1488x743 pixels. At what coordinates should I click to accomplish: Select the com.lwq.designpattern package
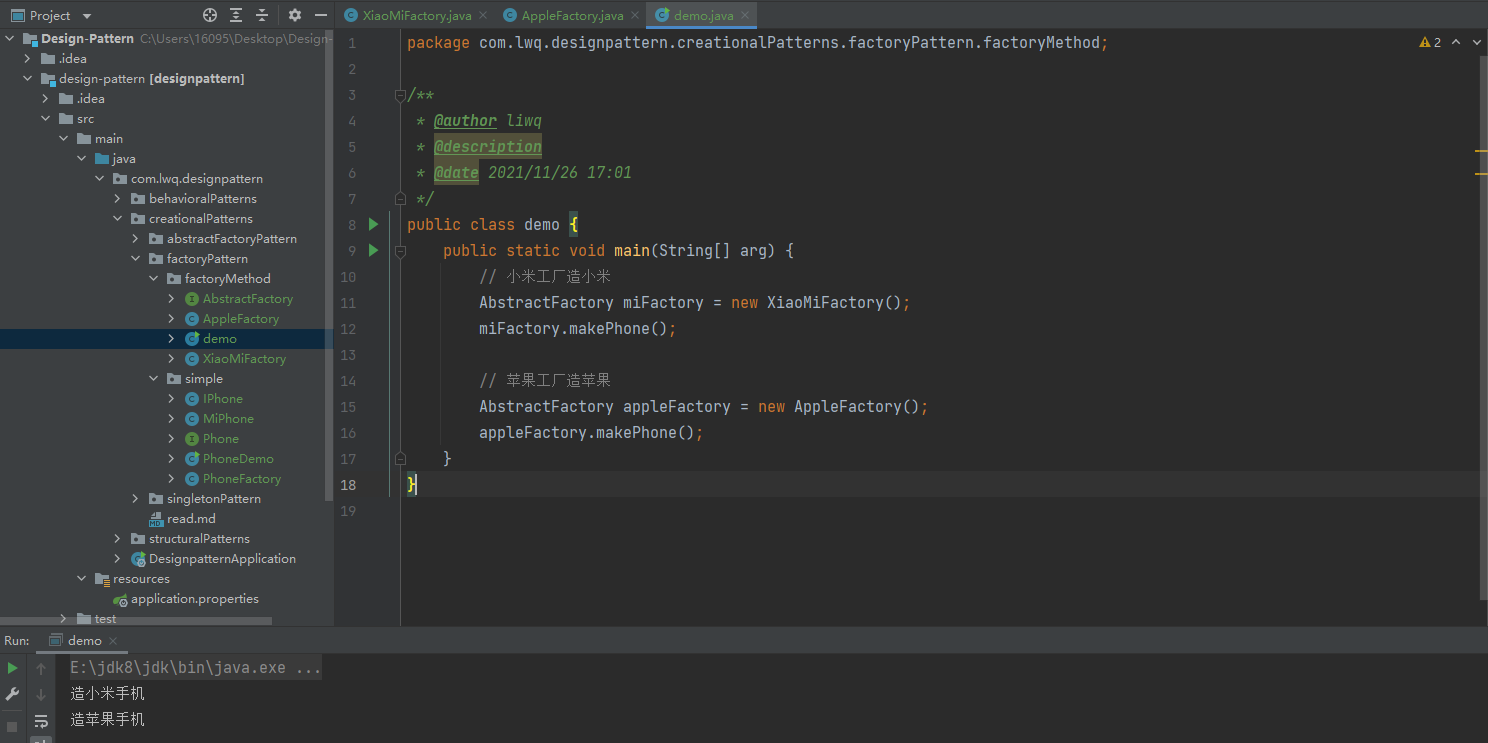196,179
